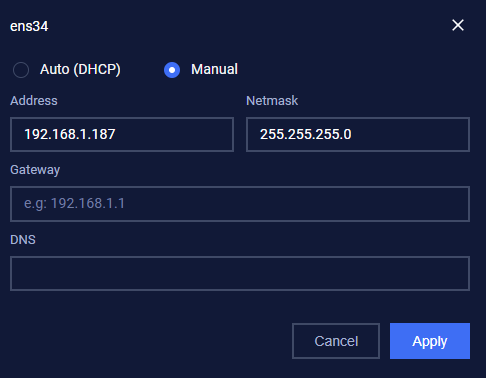Click the DNS label

pyautogui.click(x=23, y=240)
